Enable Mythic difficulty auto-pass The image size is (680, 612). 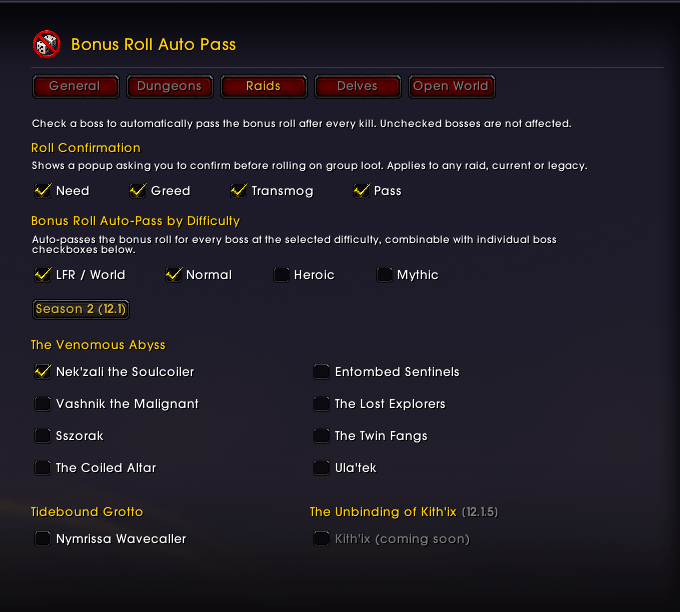[x=384, y=275]
